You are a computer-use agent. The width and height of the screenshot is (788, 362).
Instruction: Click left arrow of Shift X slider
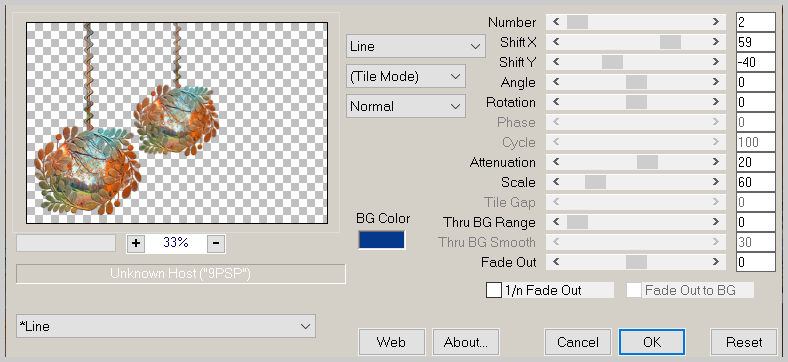(x=556, y=42)
